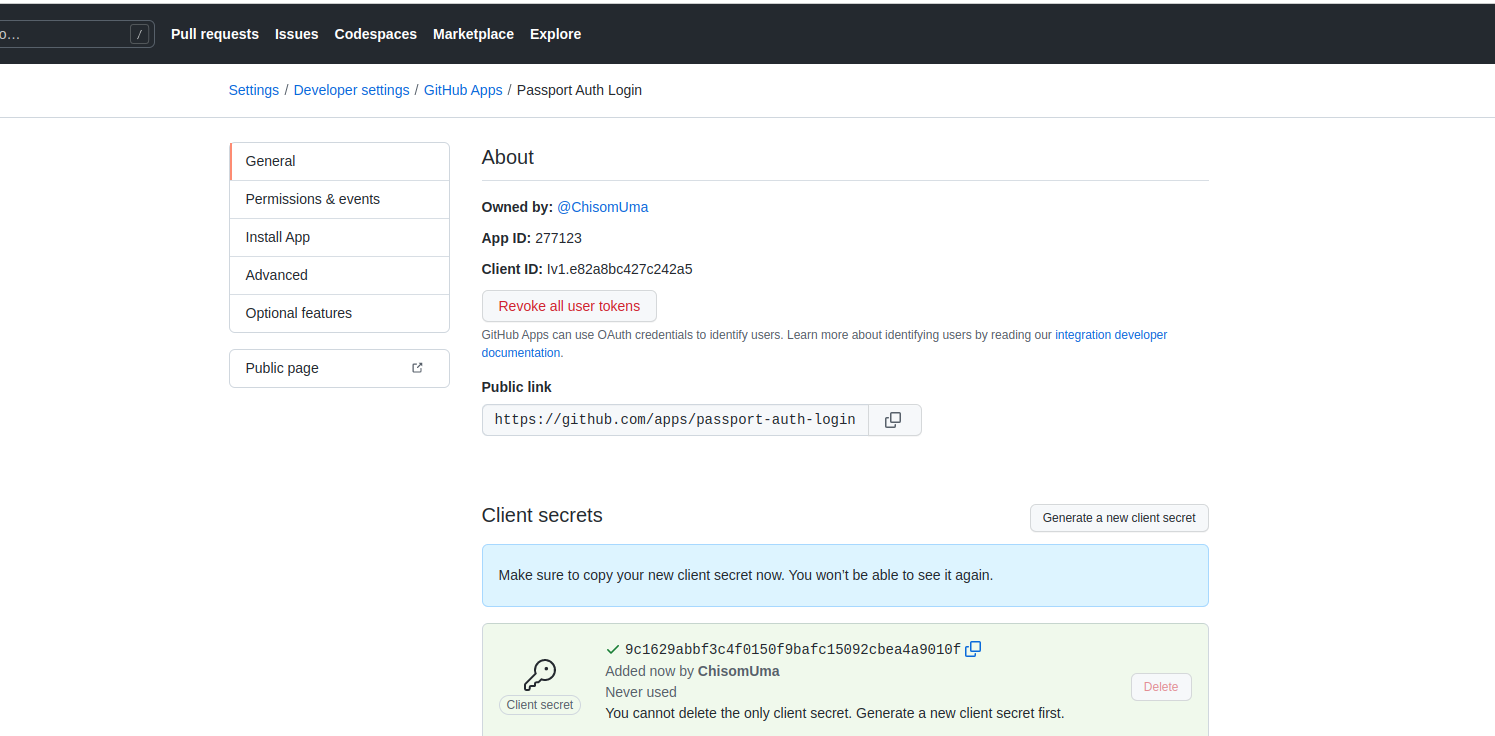The image size is (1495, 736).
Task: Click Generate a new client secret
Action: [1119, 518]
